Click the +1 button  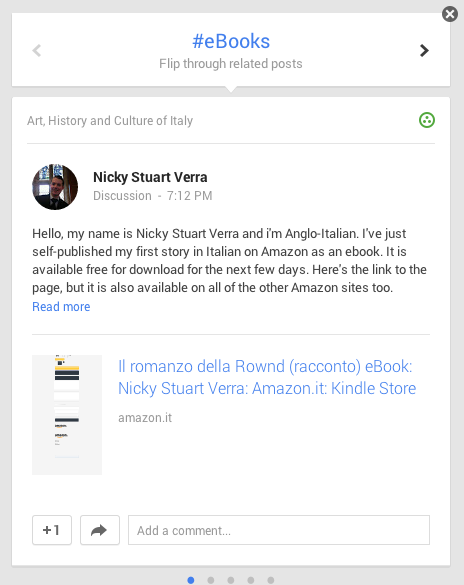[x=52, y=530]
